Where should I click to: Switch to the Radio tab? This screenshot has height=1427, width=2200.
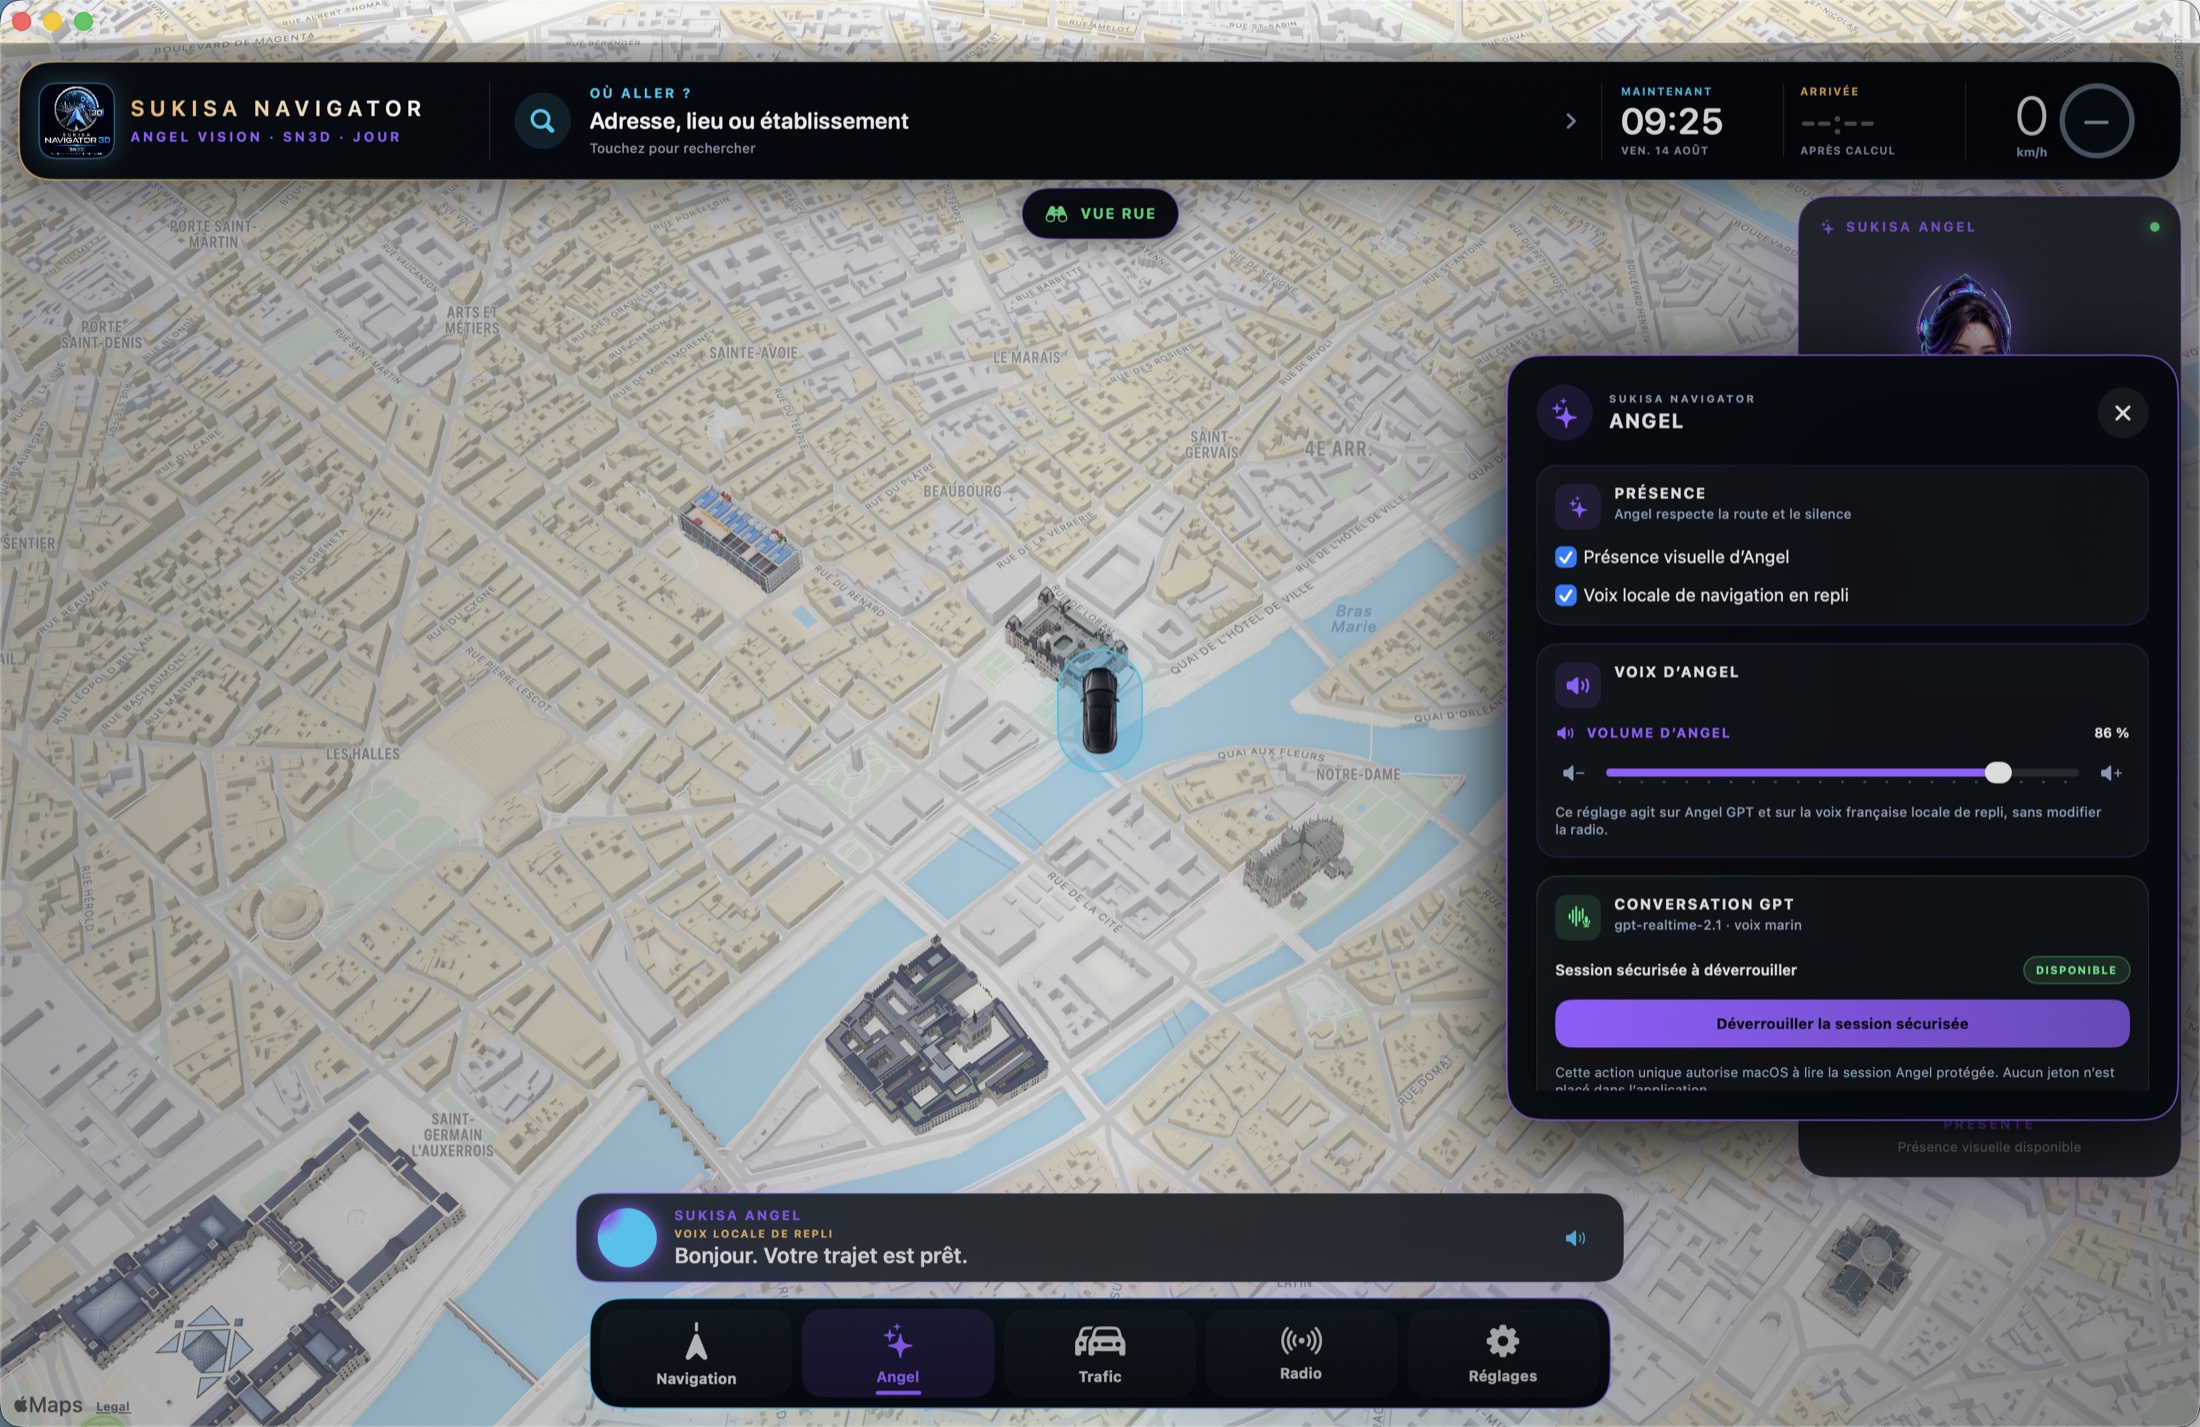[1301, 1354]
